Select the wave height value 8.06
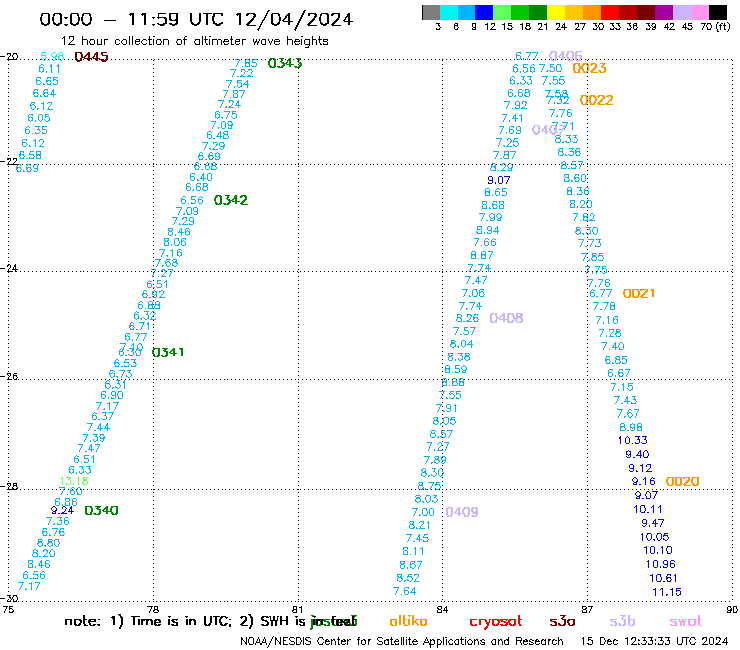740x650 pixels. click(x=175, y=242)
